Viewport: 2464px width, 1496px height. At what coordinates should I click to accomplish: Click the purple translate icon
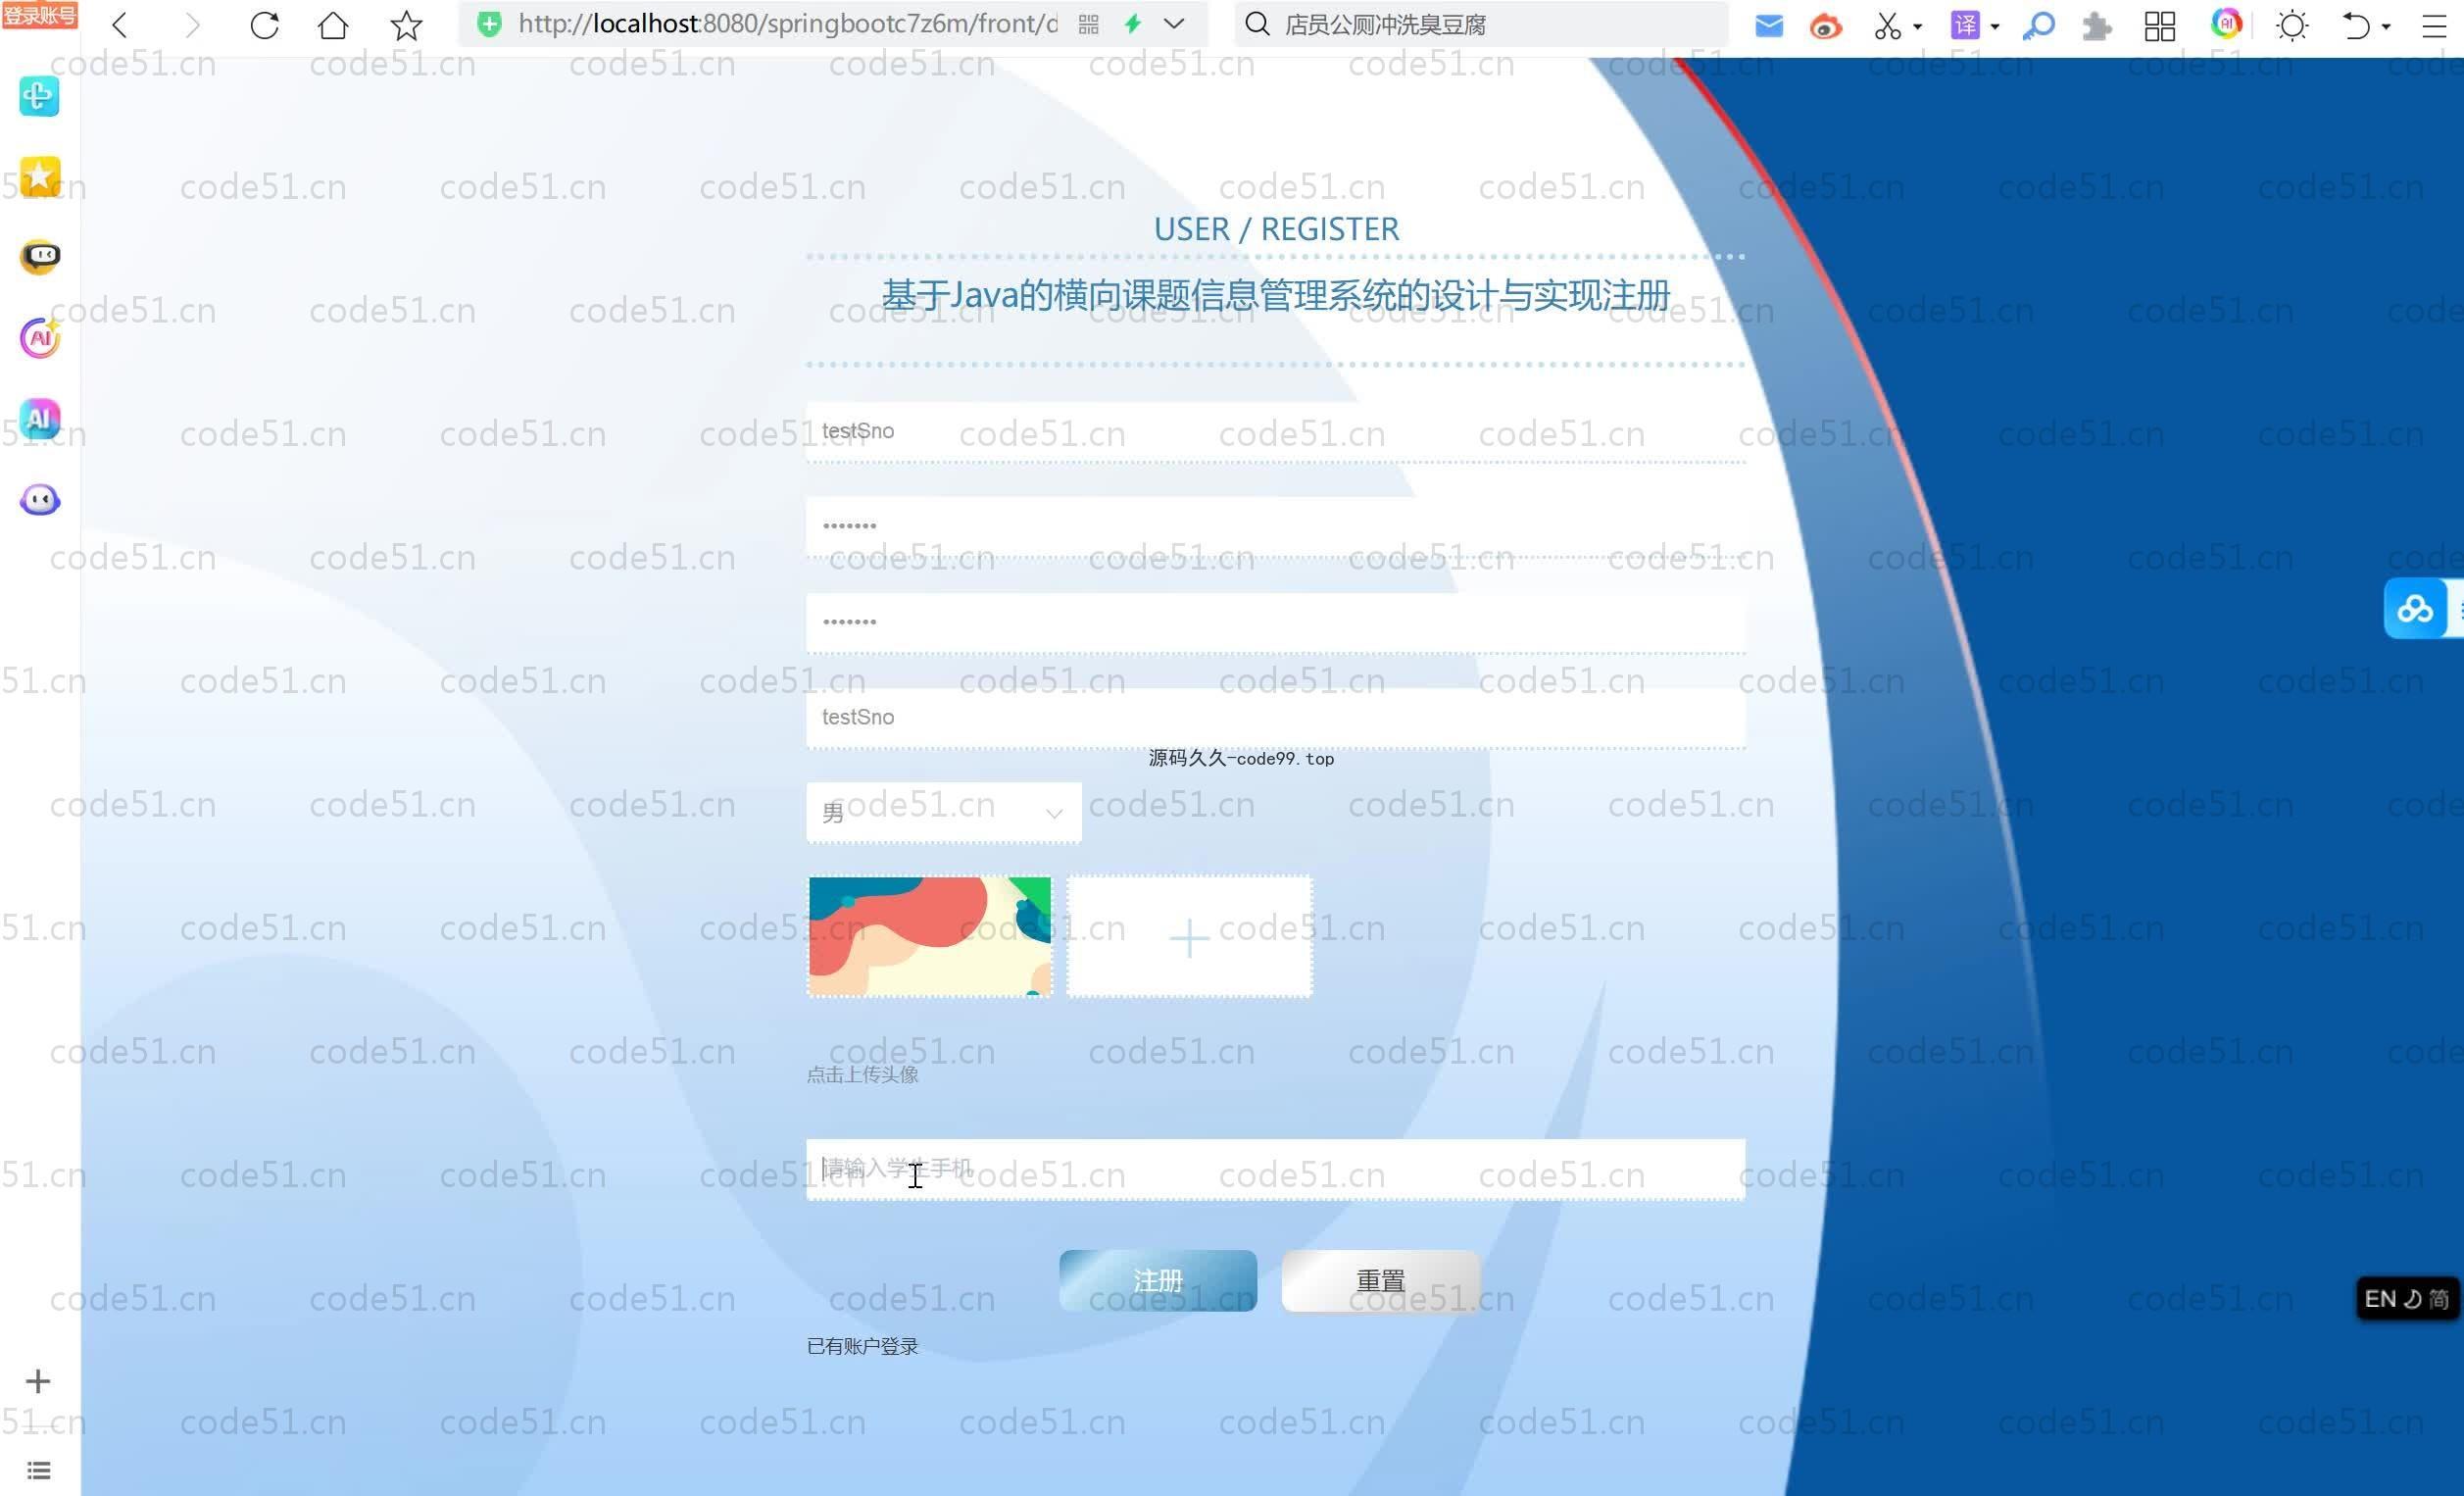point(1965,25)
